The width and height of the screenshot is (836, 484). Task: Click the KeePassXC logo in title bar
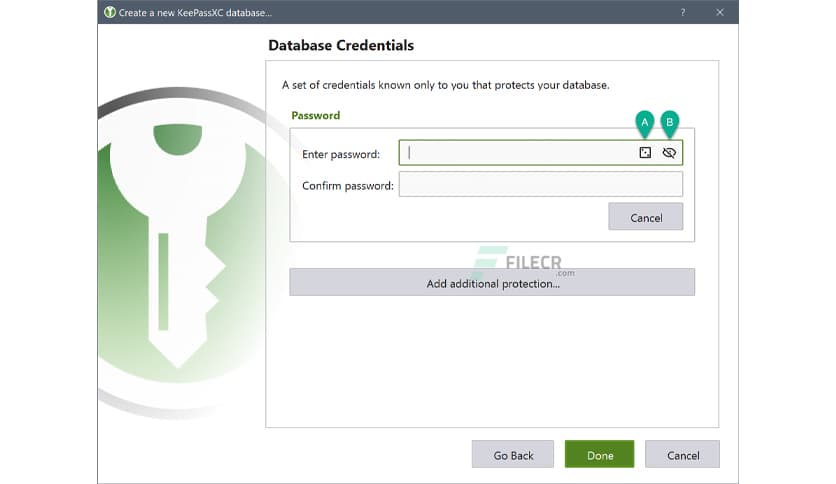[x=109, y=12]
